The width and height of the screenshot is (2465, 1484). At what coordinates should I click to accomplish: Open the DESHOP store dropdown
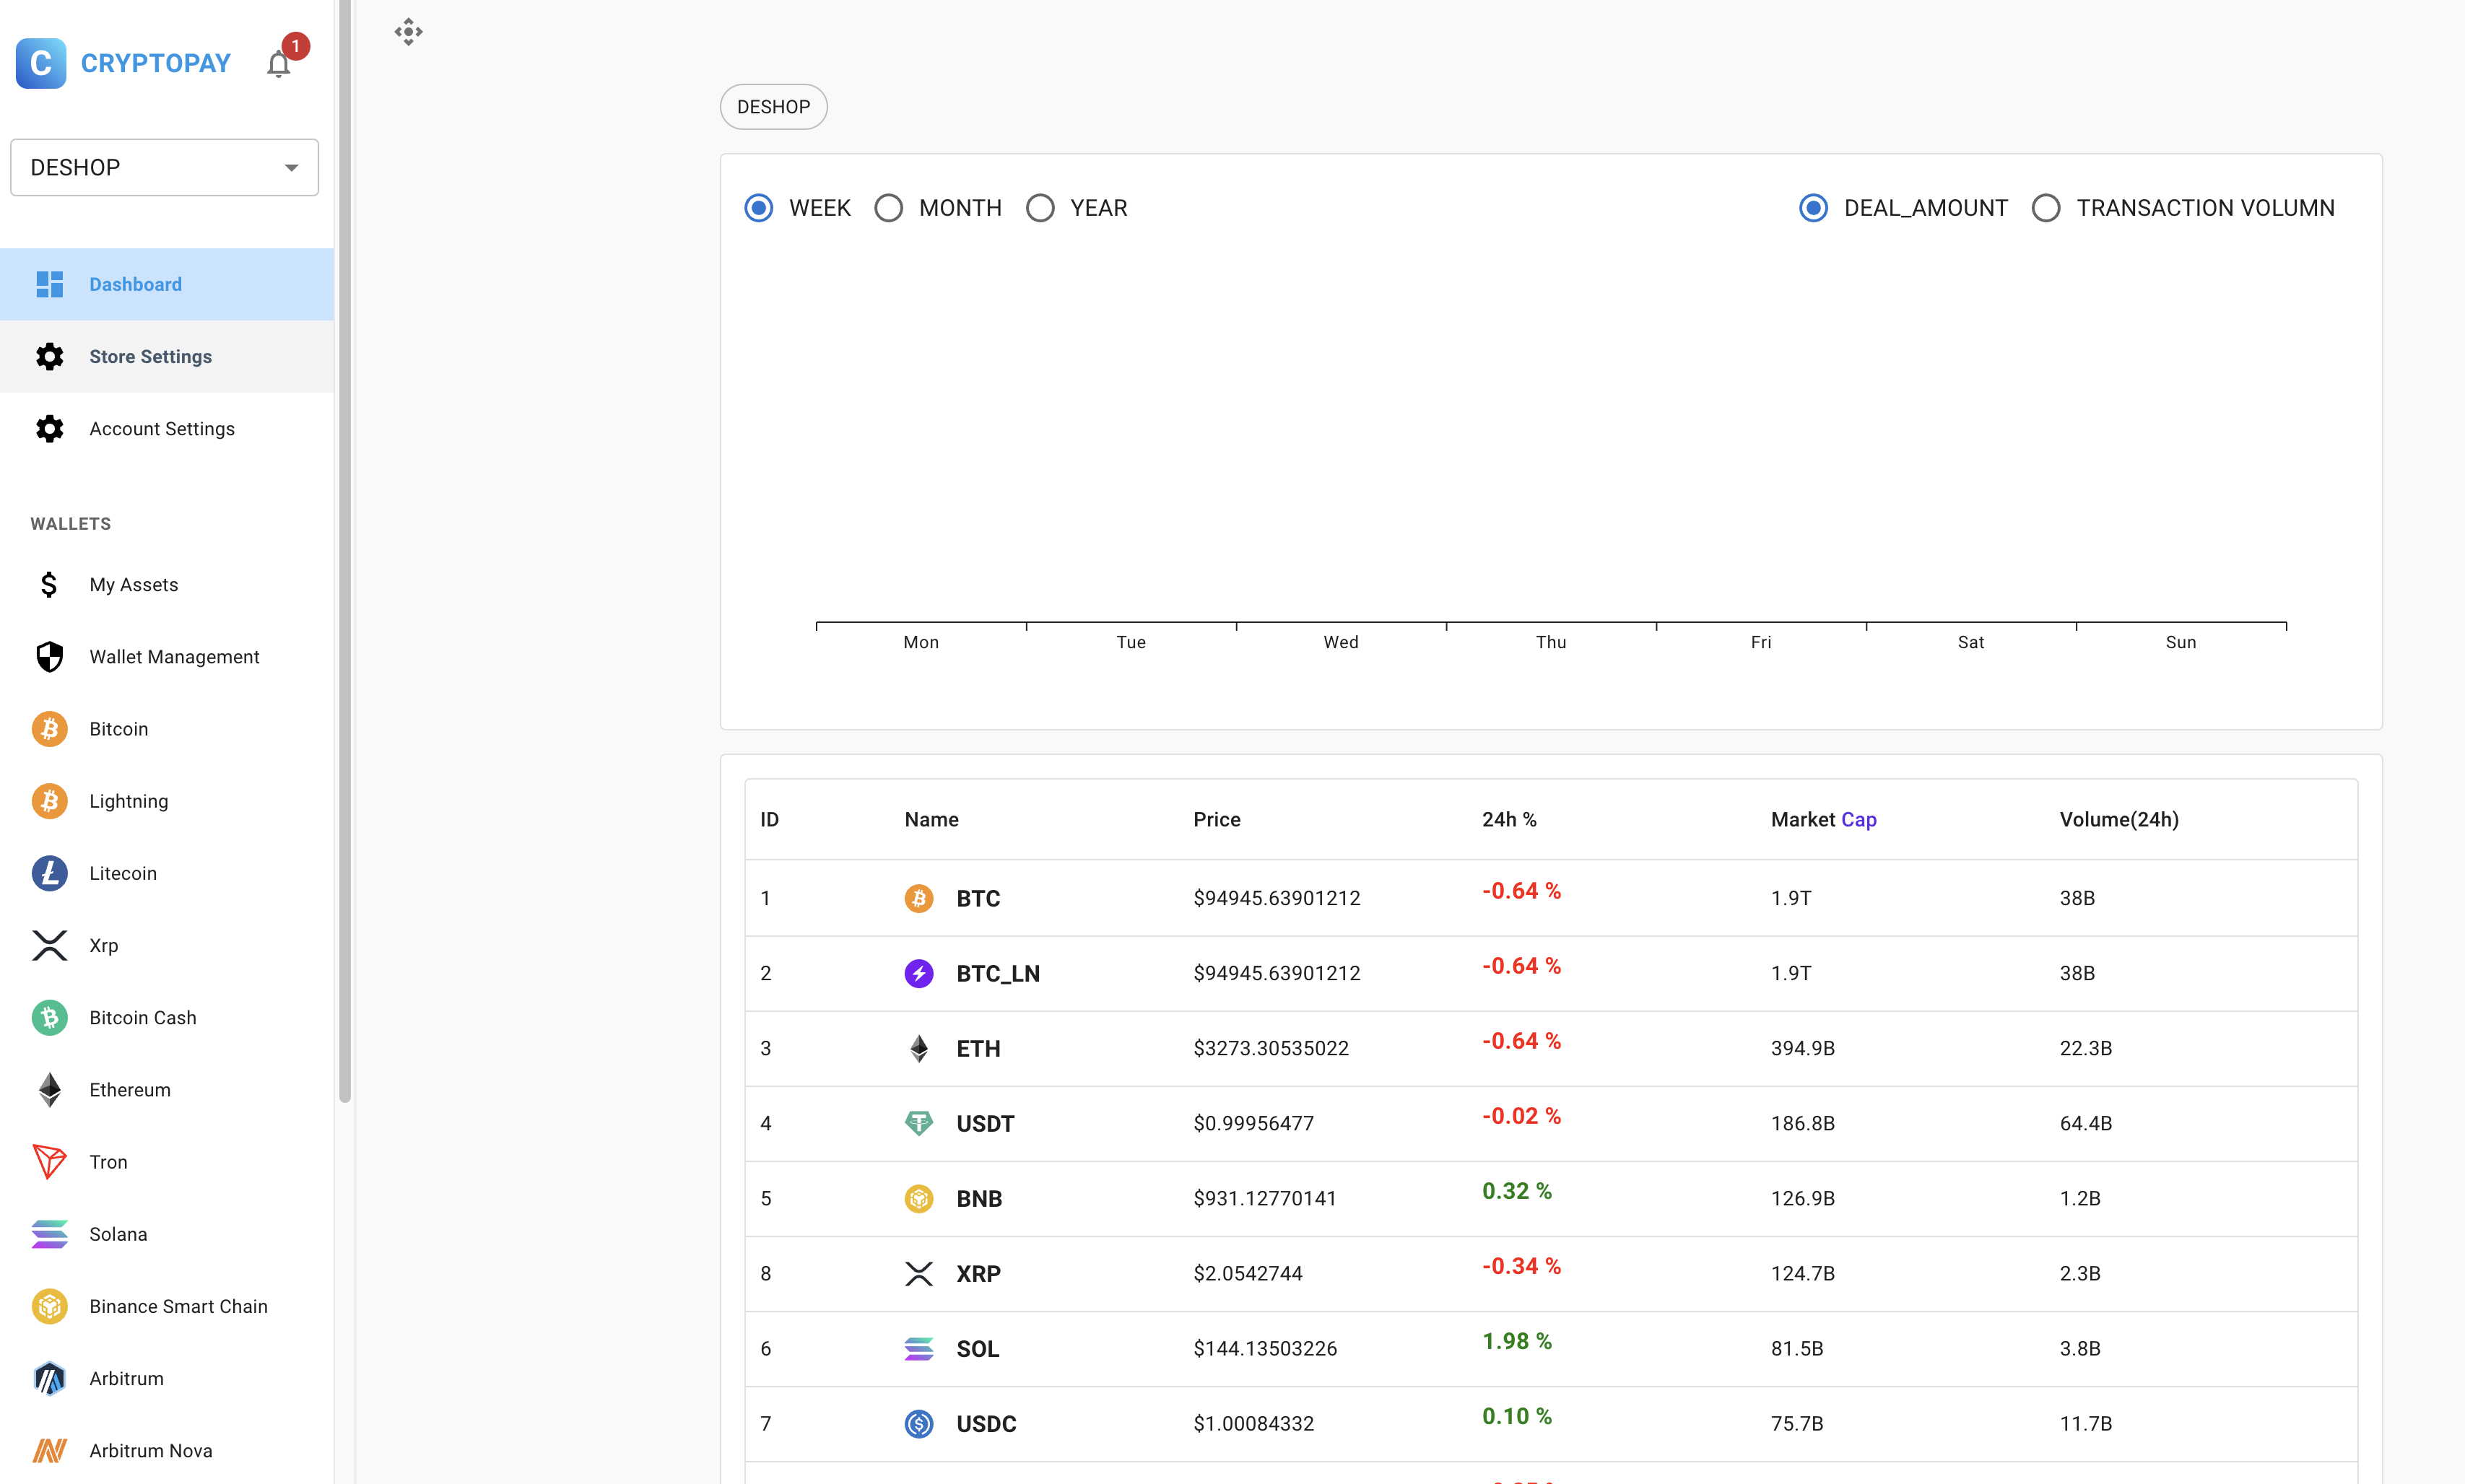164,167
